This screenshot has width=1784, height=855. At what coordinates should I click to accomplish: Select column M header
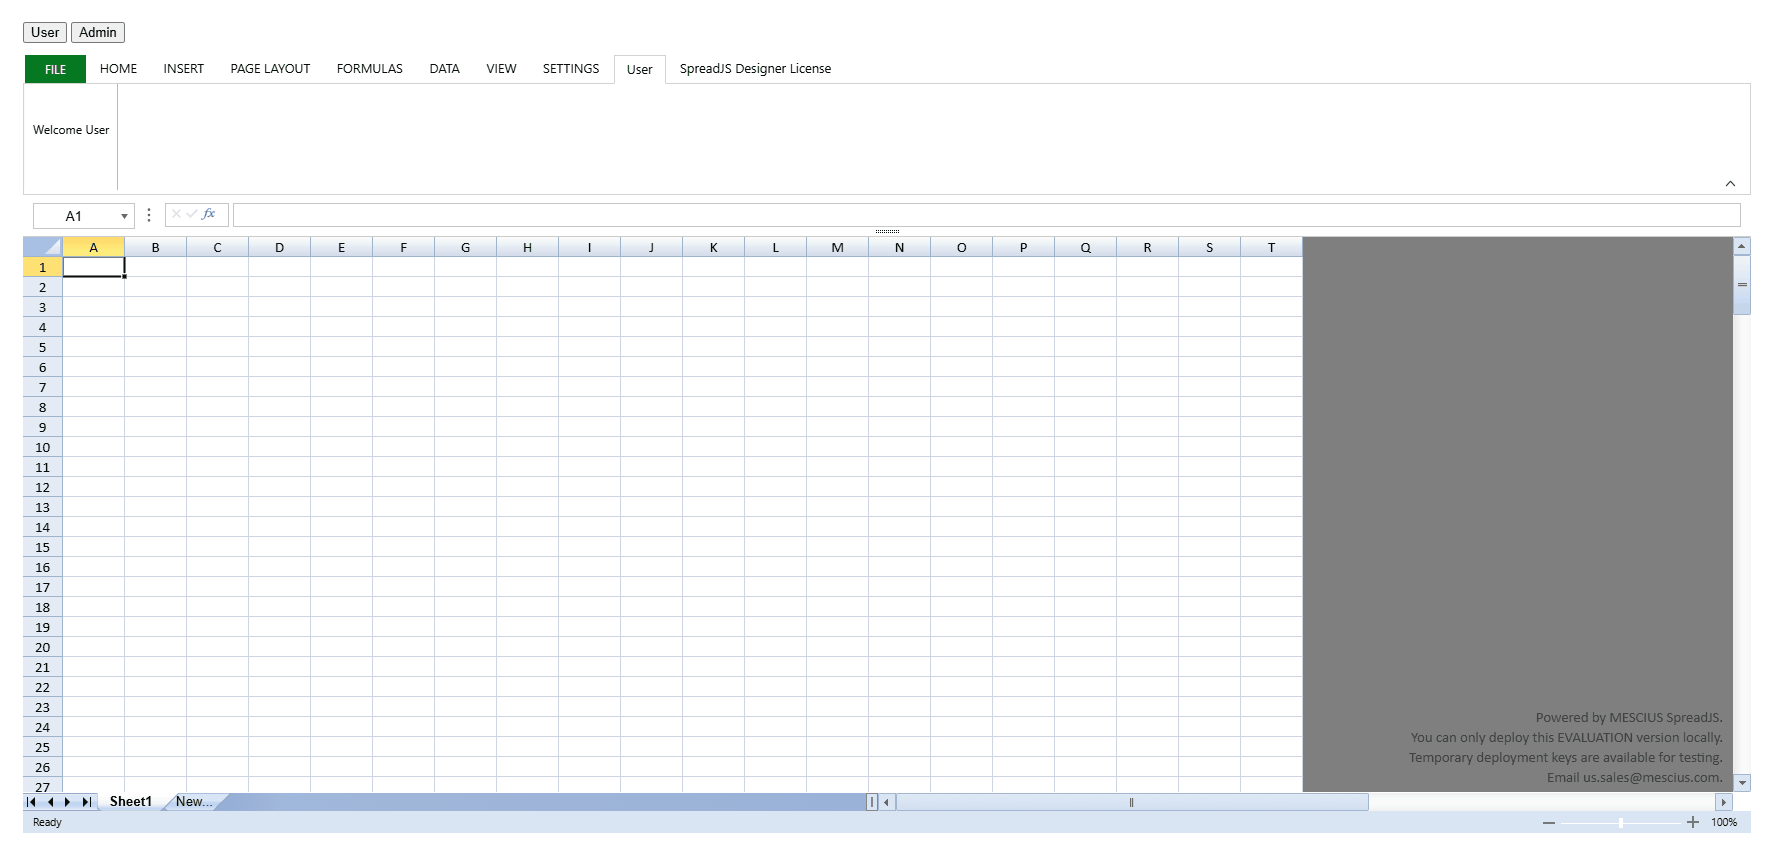tap(837, 247)
